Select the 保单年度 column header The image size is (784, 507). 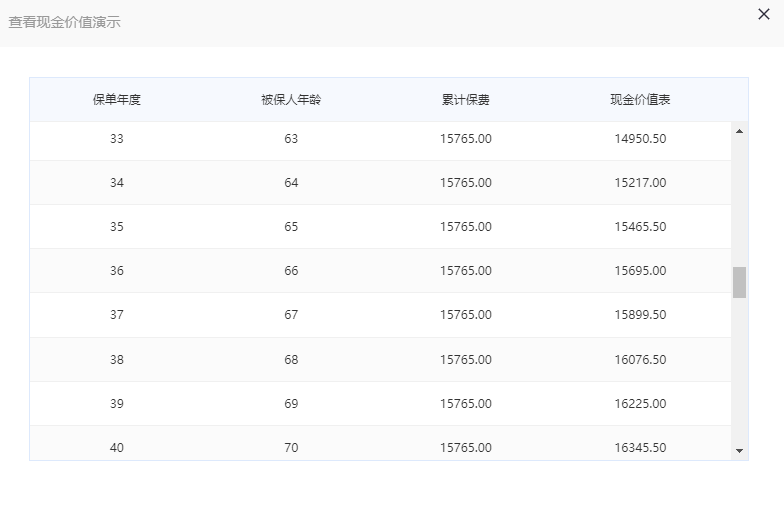[x=116, y=100]
